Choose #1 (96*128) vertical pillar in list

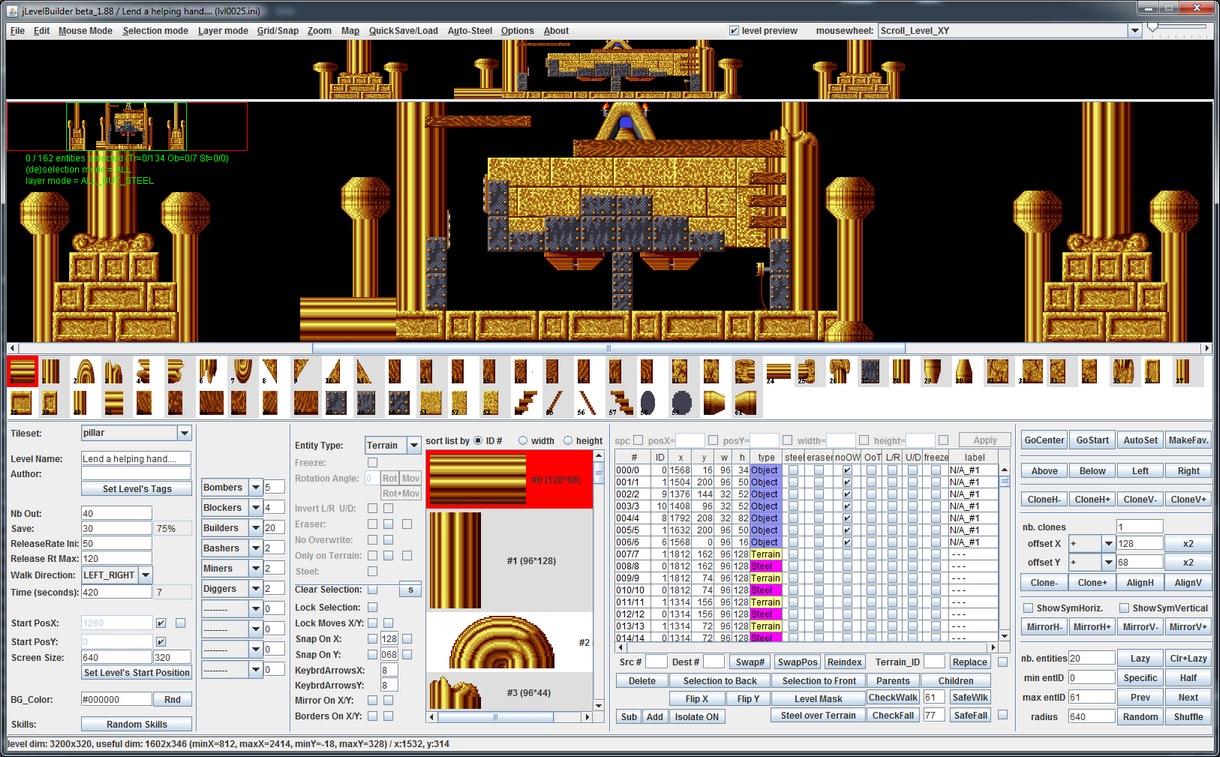click(x=510, y=561)
